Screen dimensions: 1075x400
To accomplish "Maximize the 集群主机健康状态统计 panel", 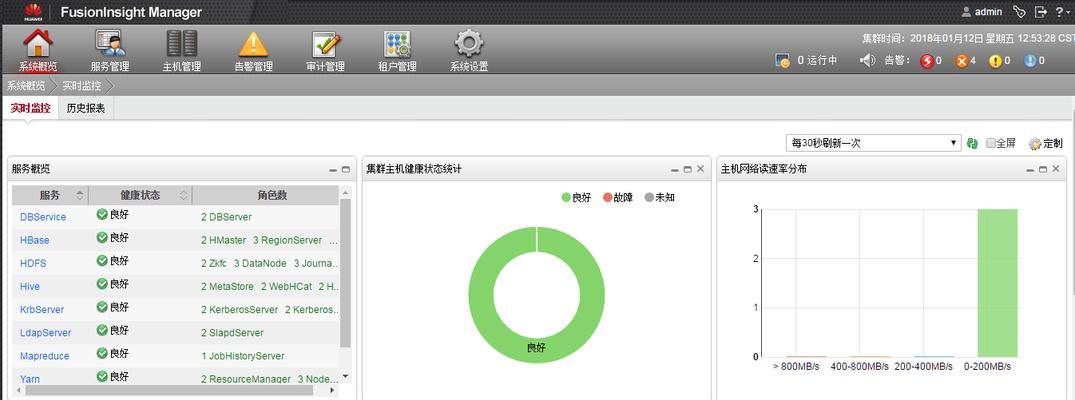I will [688, 169].
